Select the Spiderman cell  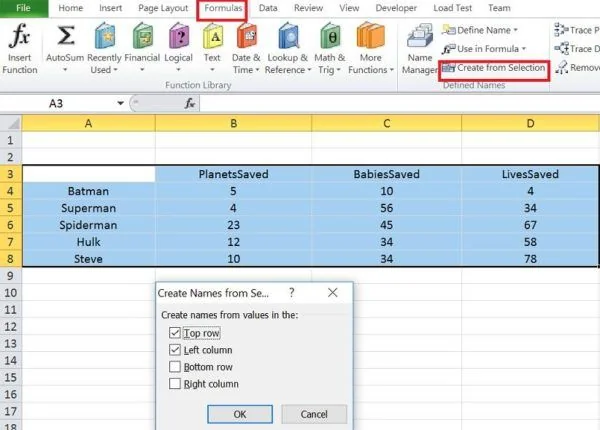pos(88,225)
